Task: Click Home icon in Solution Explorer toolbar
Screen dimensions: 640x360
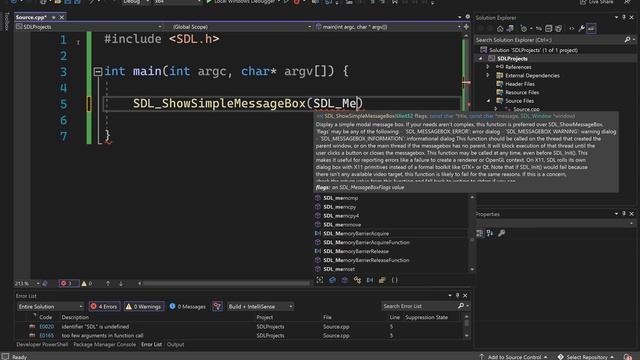Action: [x=500, y=29]
